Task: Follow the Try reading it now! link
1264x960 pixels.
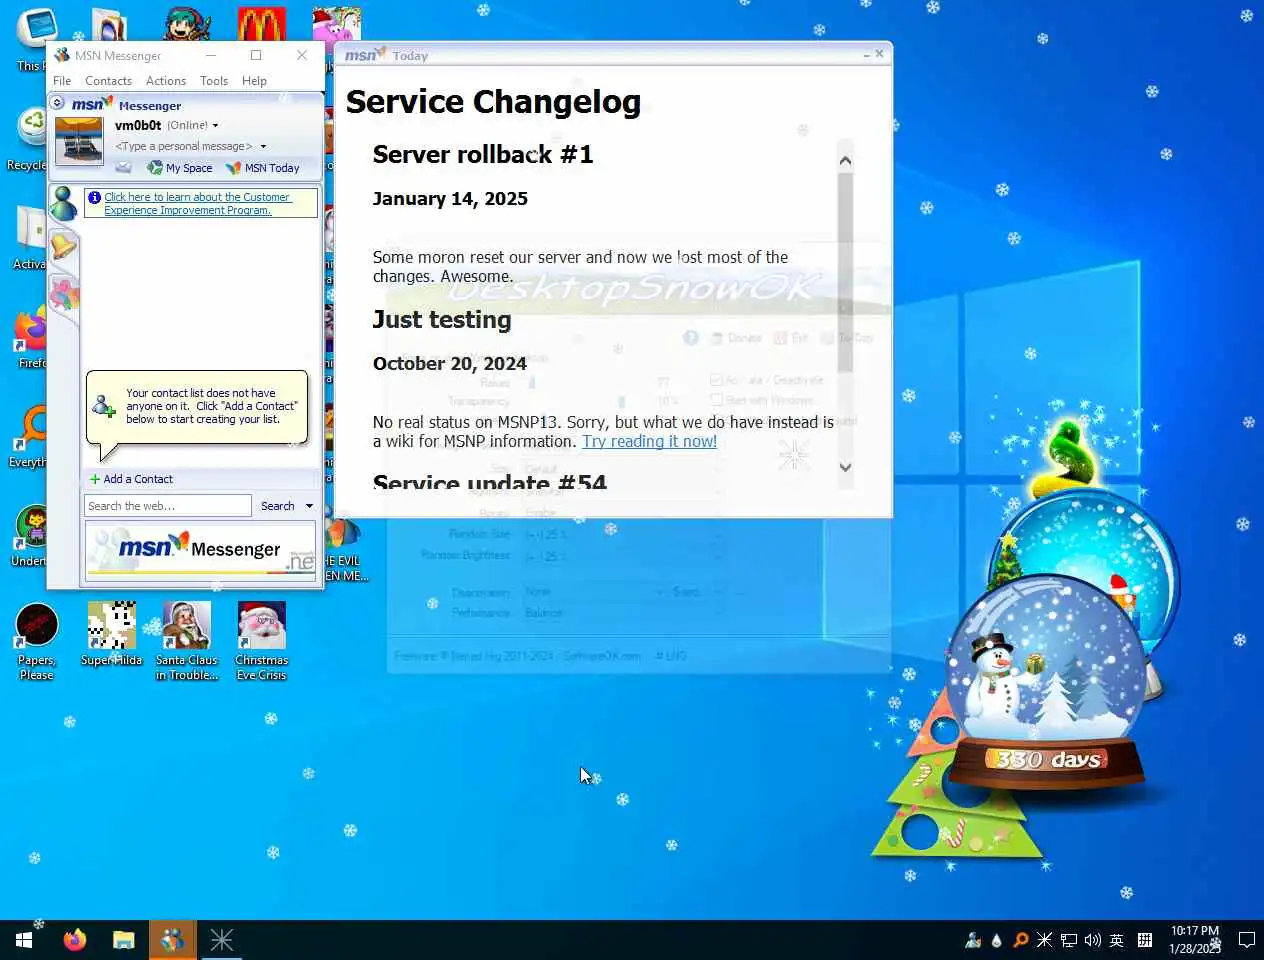Action: [649, 441]
